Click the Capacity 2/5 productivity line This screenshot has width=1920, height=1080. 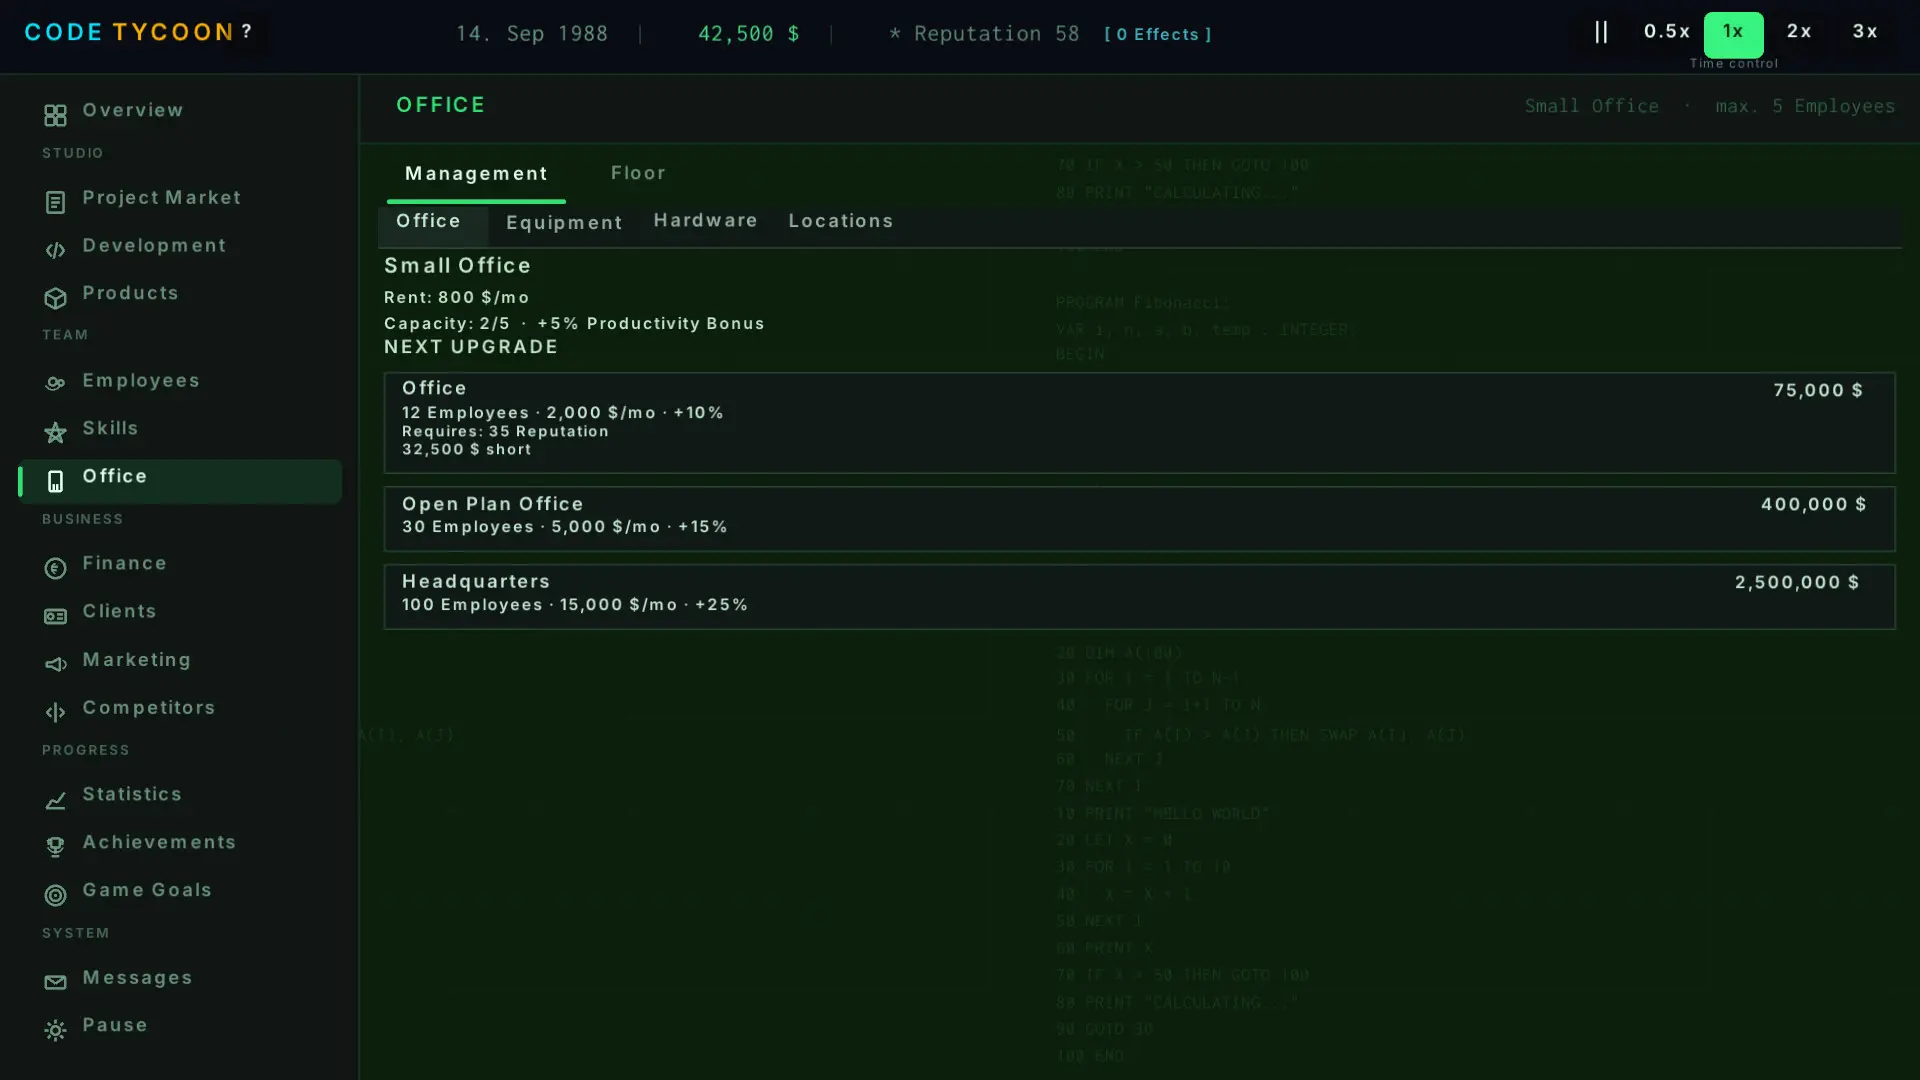coord(574,324)
